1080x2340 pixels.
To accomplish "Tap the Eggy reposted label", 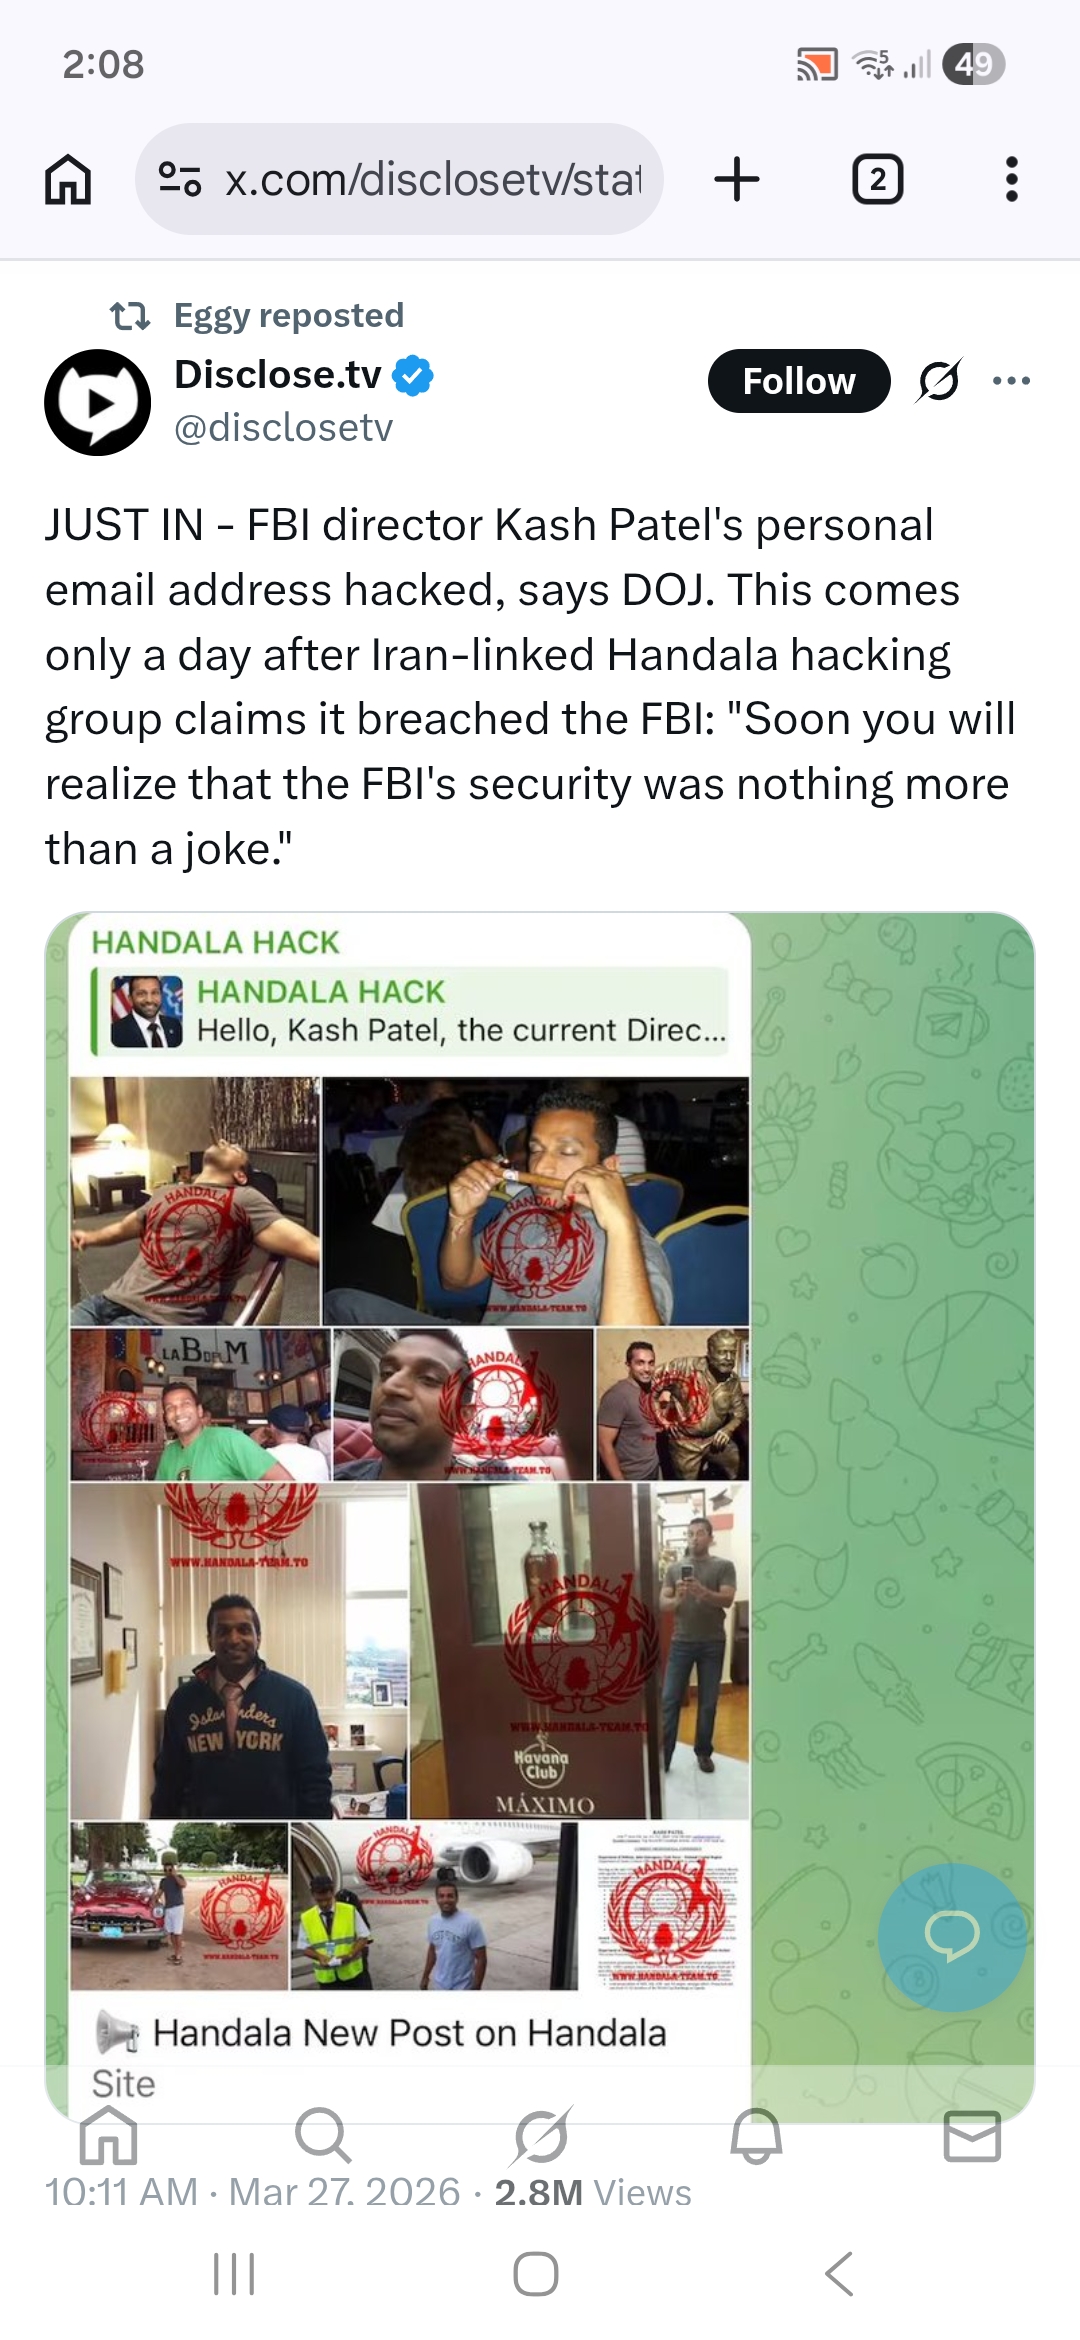I will pos(288,316).
